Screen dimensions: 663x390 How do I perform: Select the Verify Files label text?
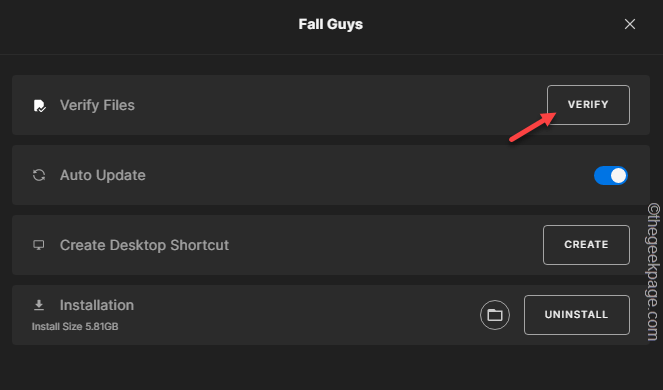click(97, 105)
